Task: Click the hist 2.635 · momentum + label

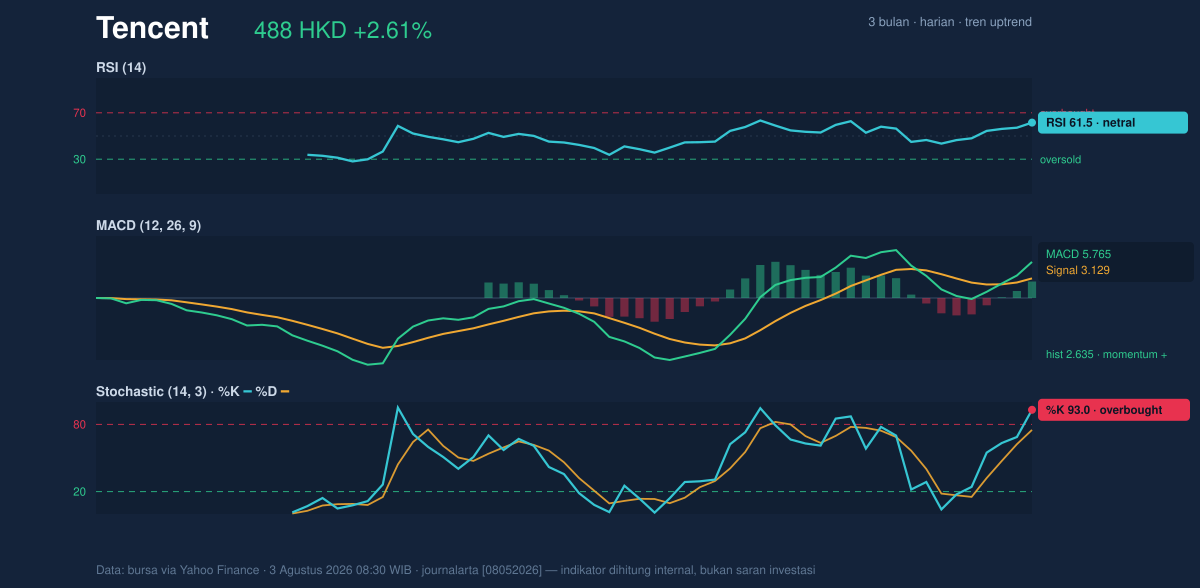Action: click(1106, 354)
